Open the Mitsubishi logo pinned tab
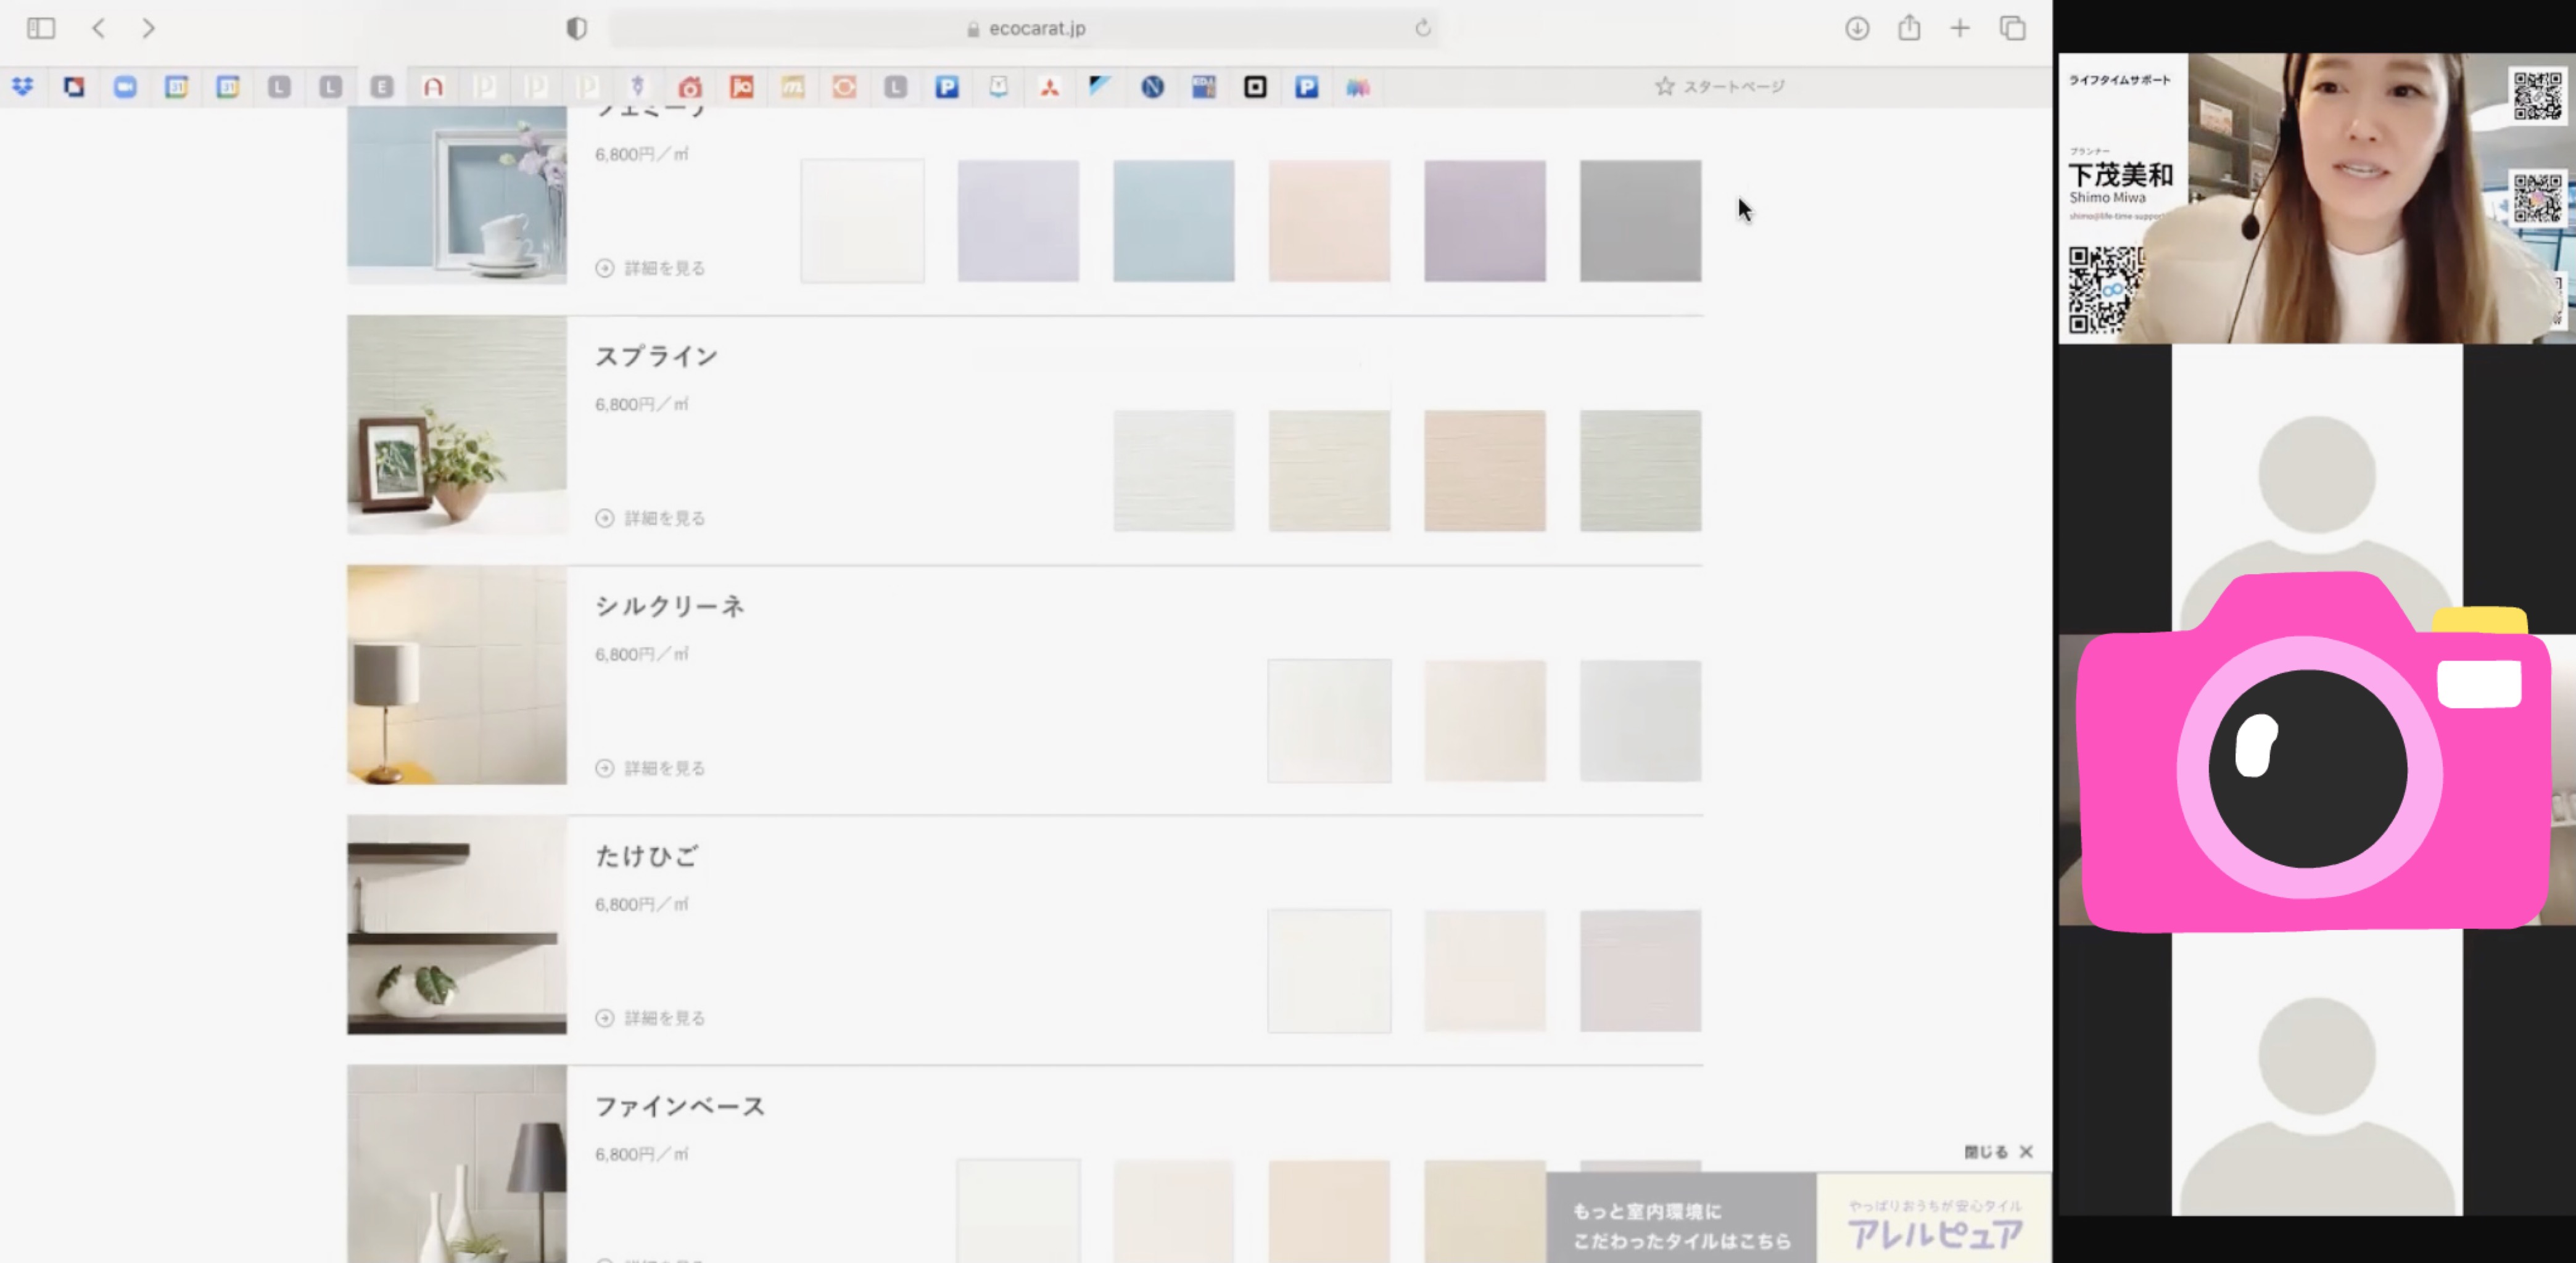This screenshot has height=1263, width=2576. click(x=1050, y=87)
